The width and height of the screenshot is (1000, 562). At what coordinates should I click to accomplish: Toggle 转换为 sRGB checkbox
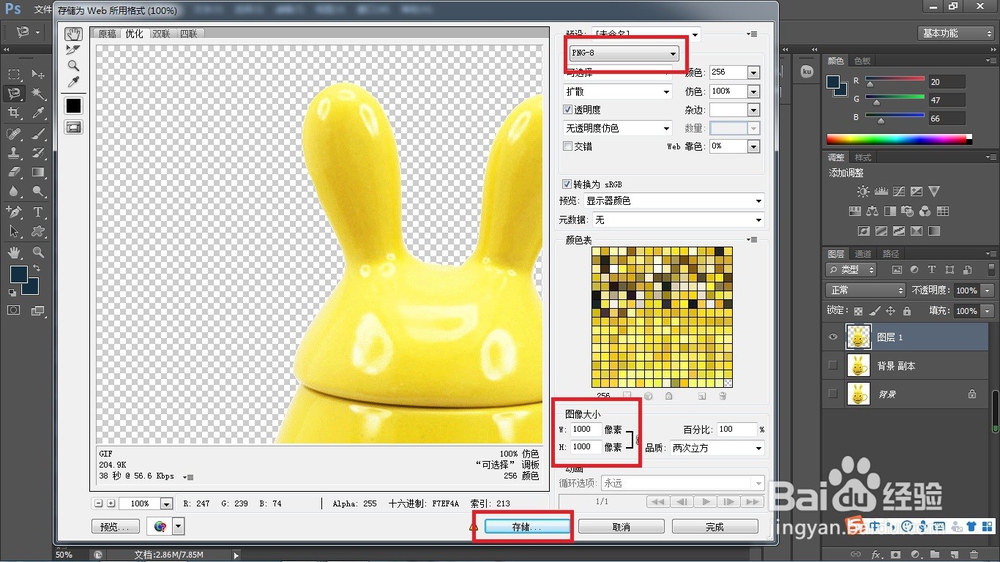pos(566,184)
